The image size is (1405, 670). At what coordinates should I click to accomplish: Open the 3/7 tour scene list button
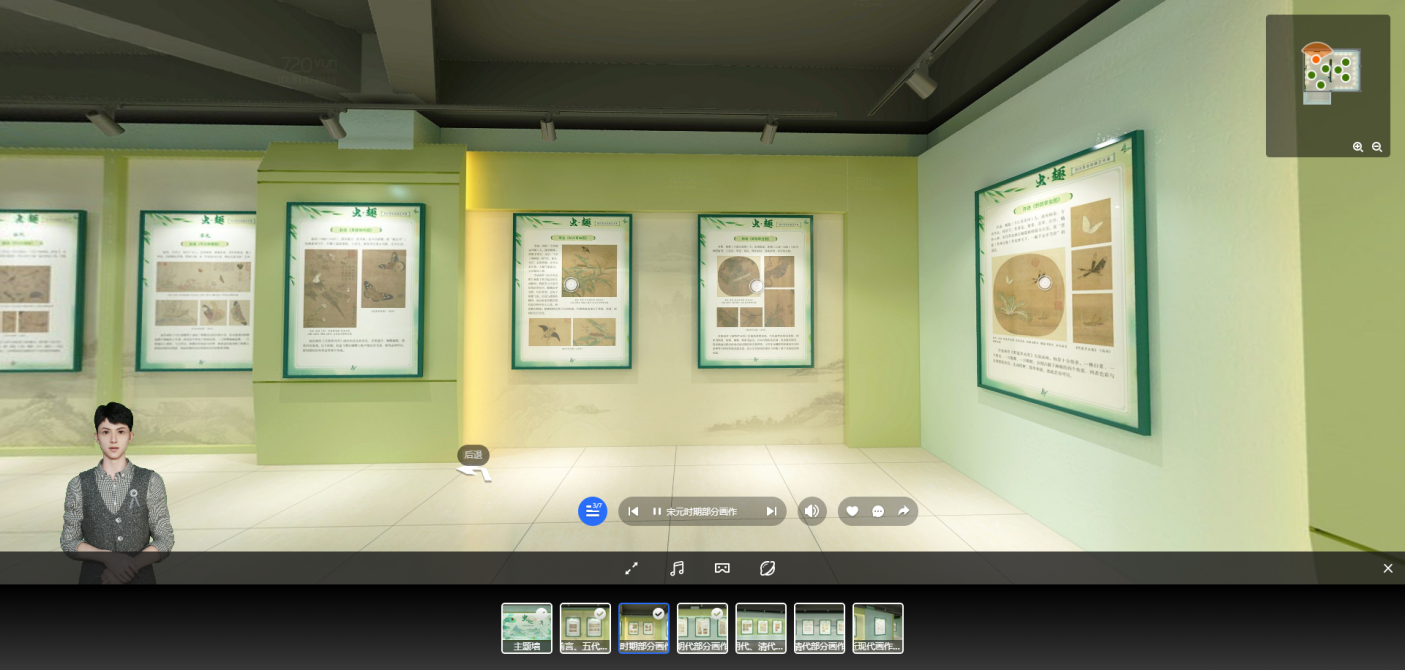[x=593, y=511]
